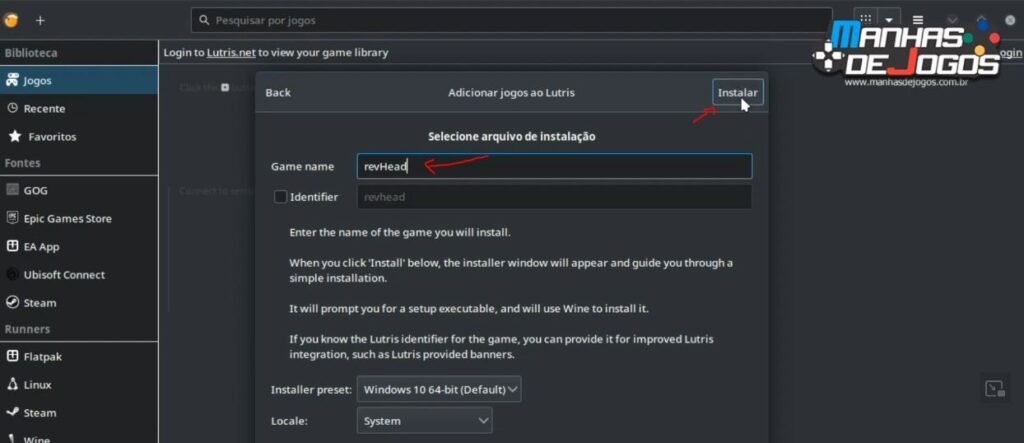Image resolution: width=1024 pixels, height=443 pixels.
Task: Select the Linux runner in the sidebar
Action: 78,385
